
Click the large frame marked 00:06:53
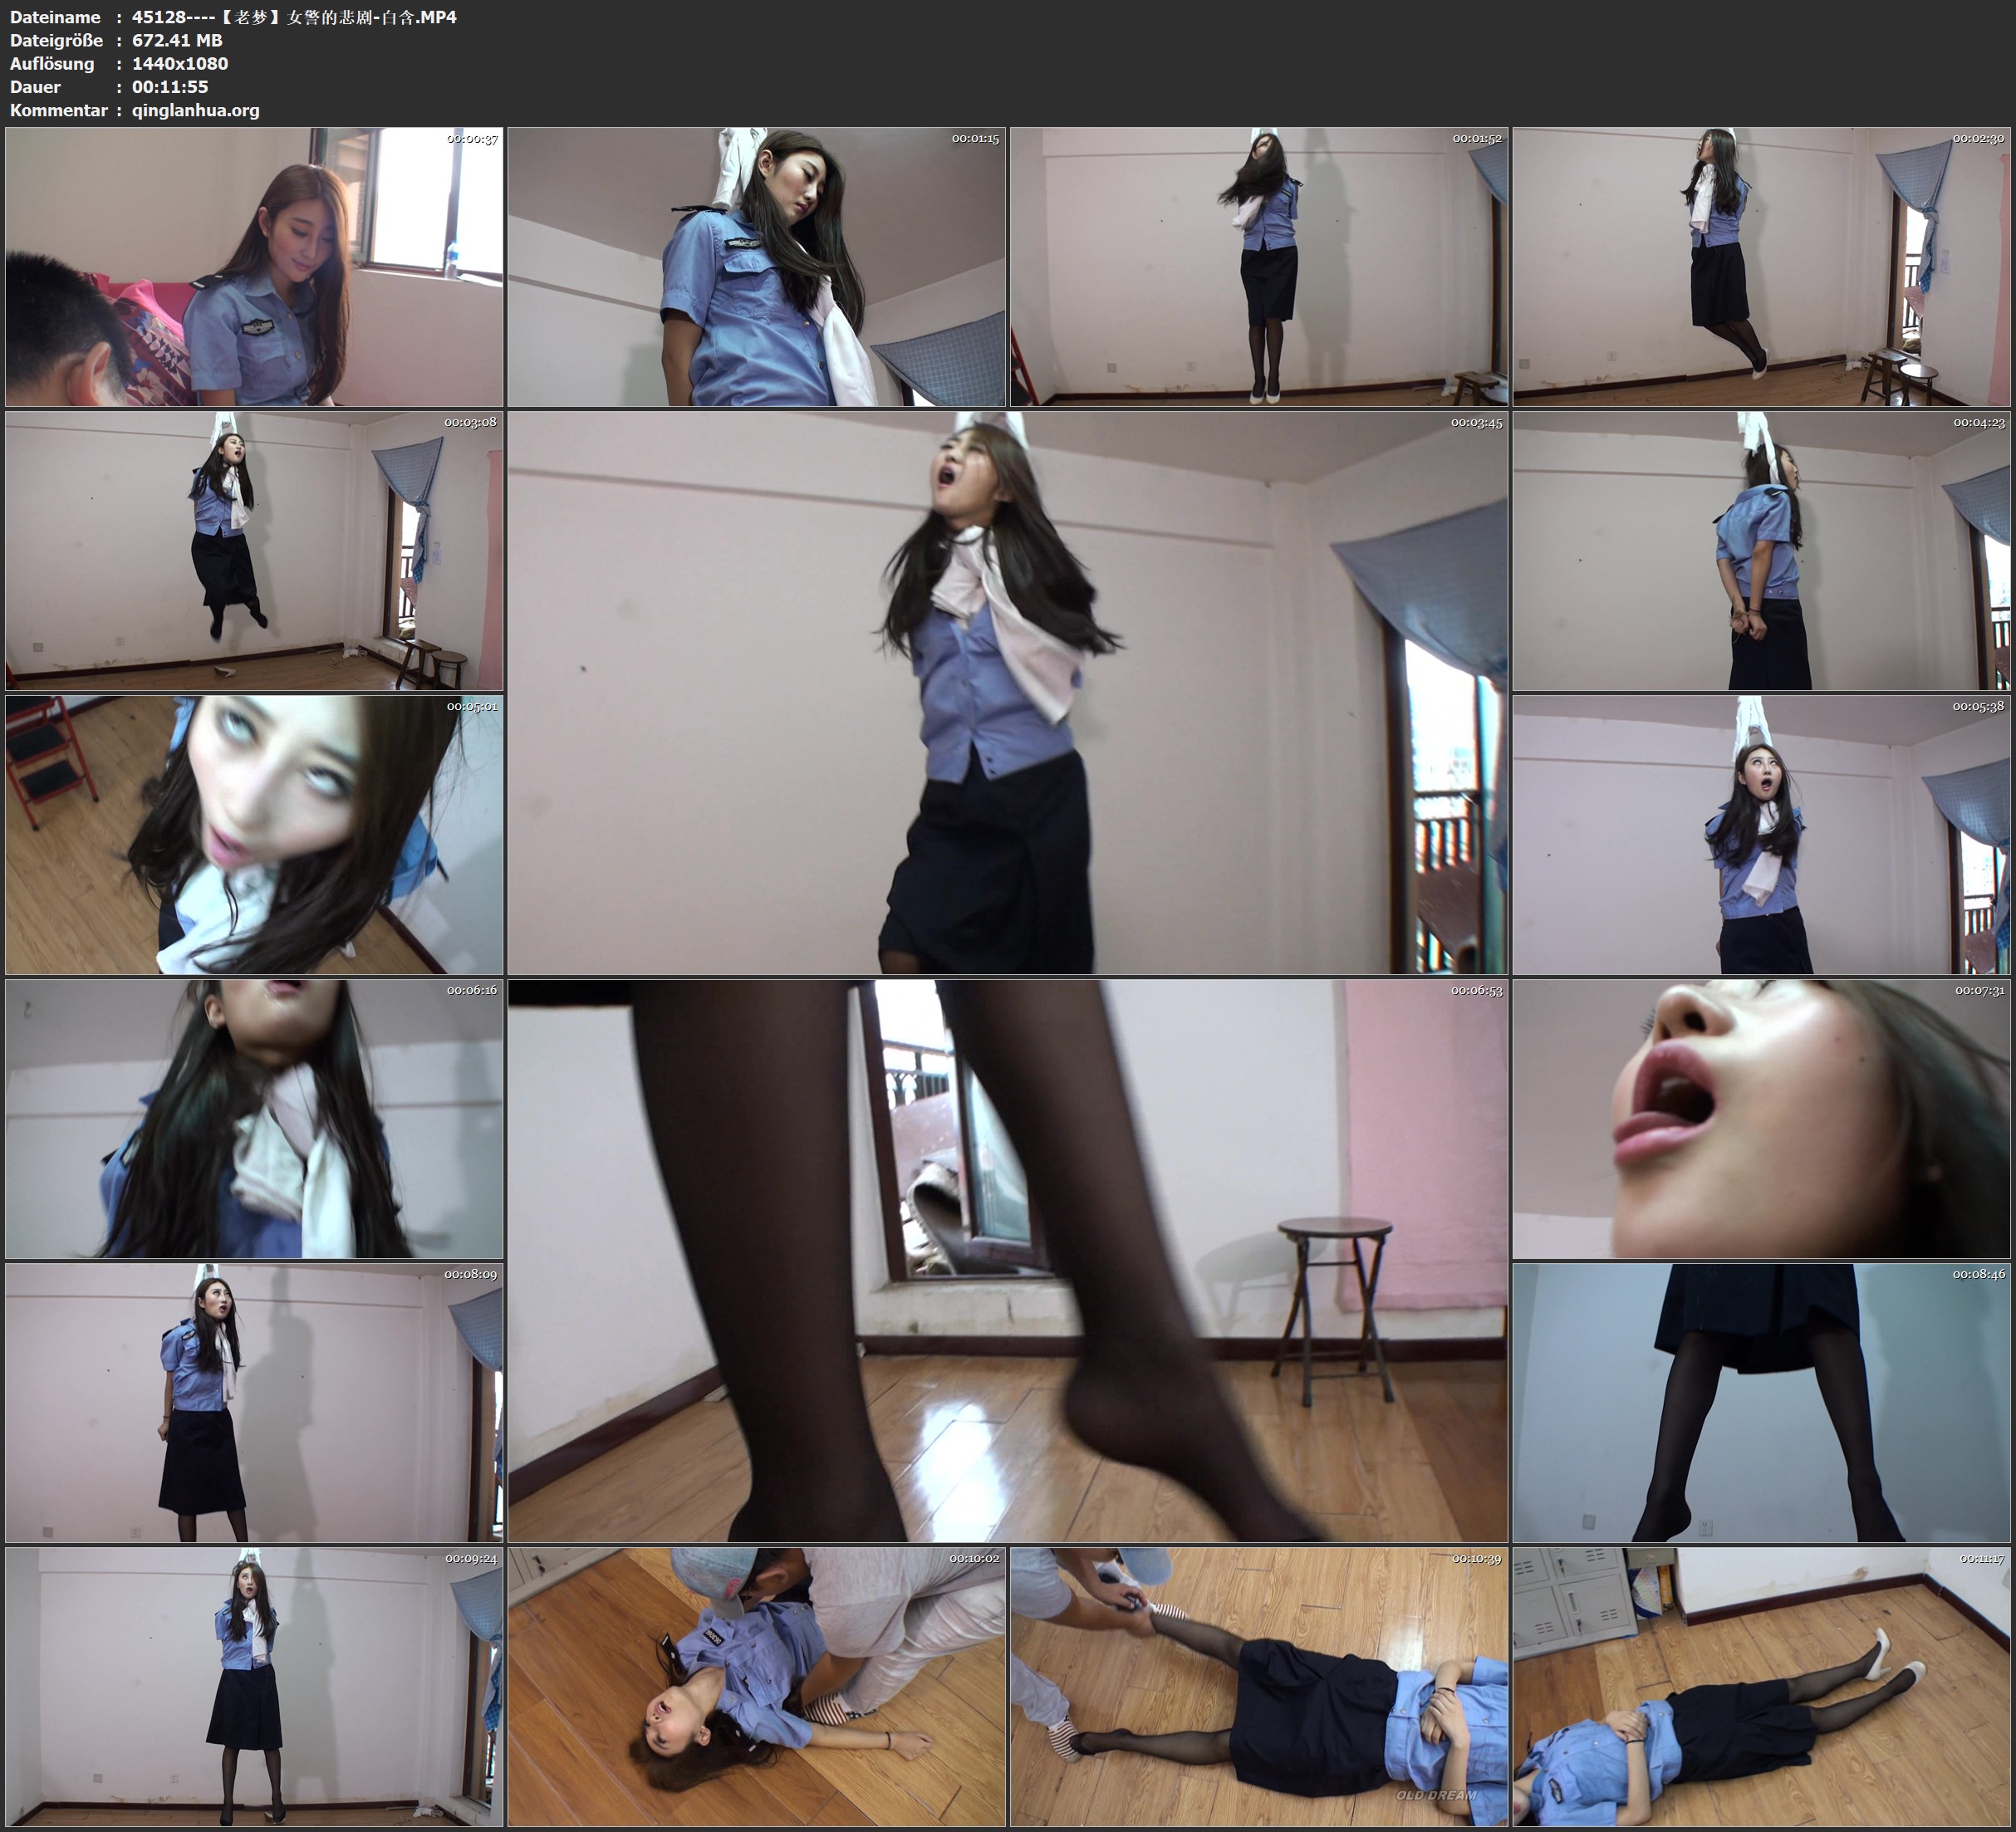point(1007,1260)
